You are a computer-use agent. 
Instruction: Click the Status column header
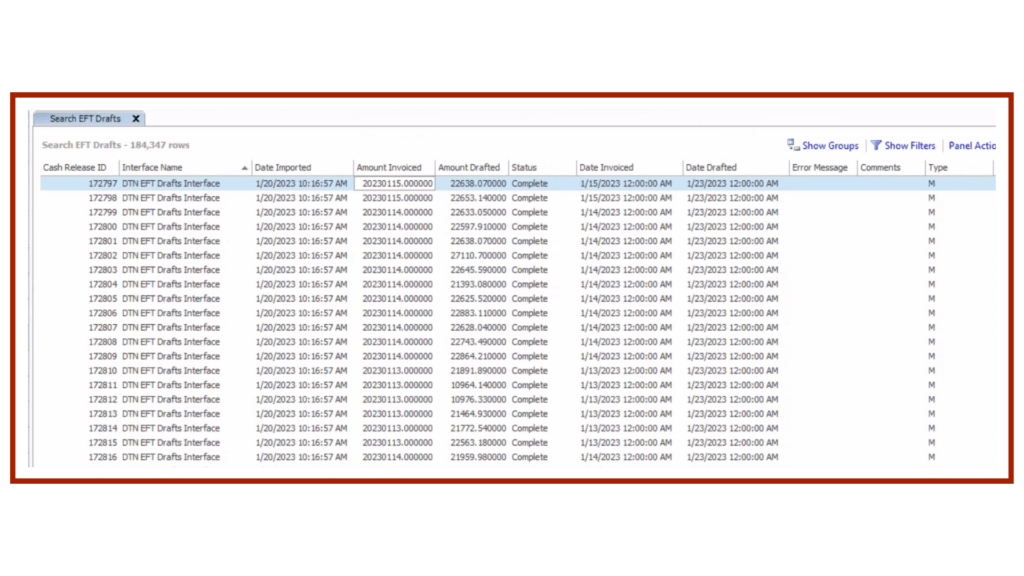coord(524,168)
